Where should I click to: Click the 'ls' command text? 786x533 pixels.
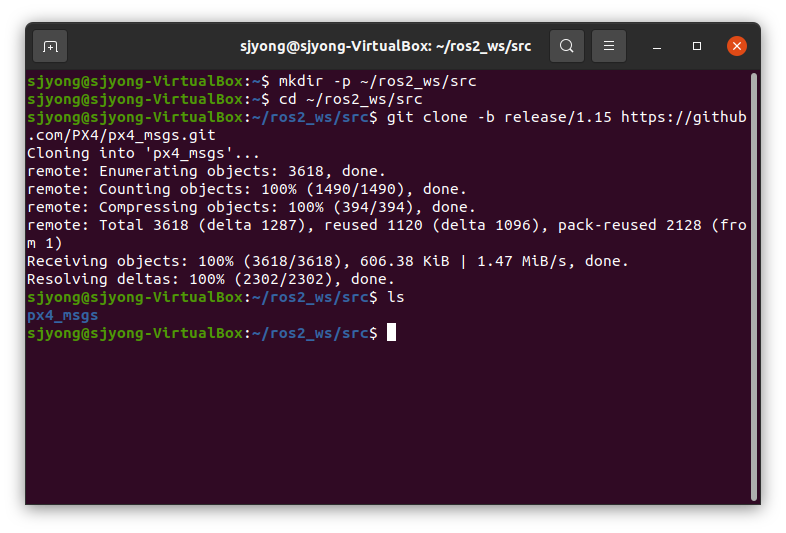(x=396, y=297)
